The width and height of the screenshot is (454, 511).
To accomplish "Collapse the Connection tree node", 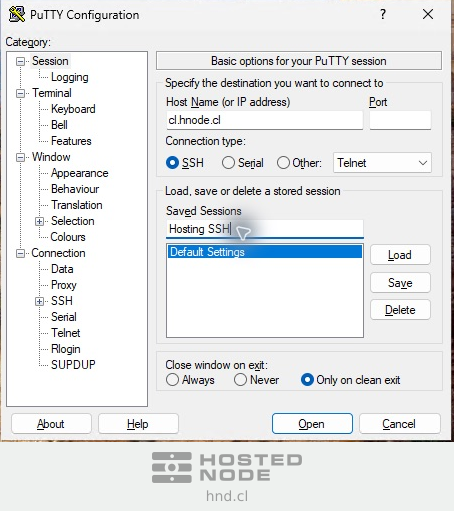I will tap(20, 253).
